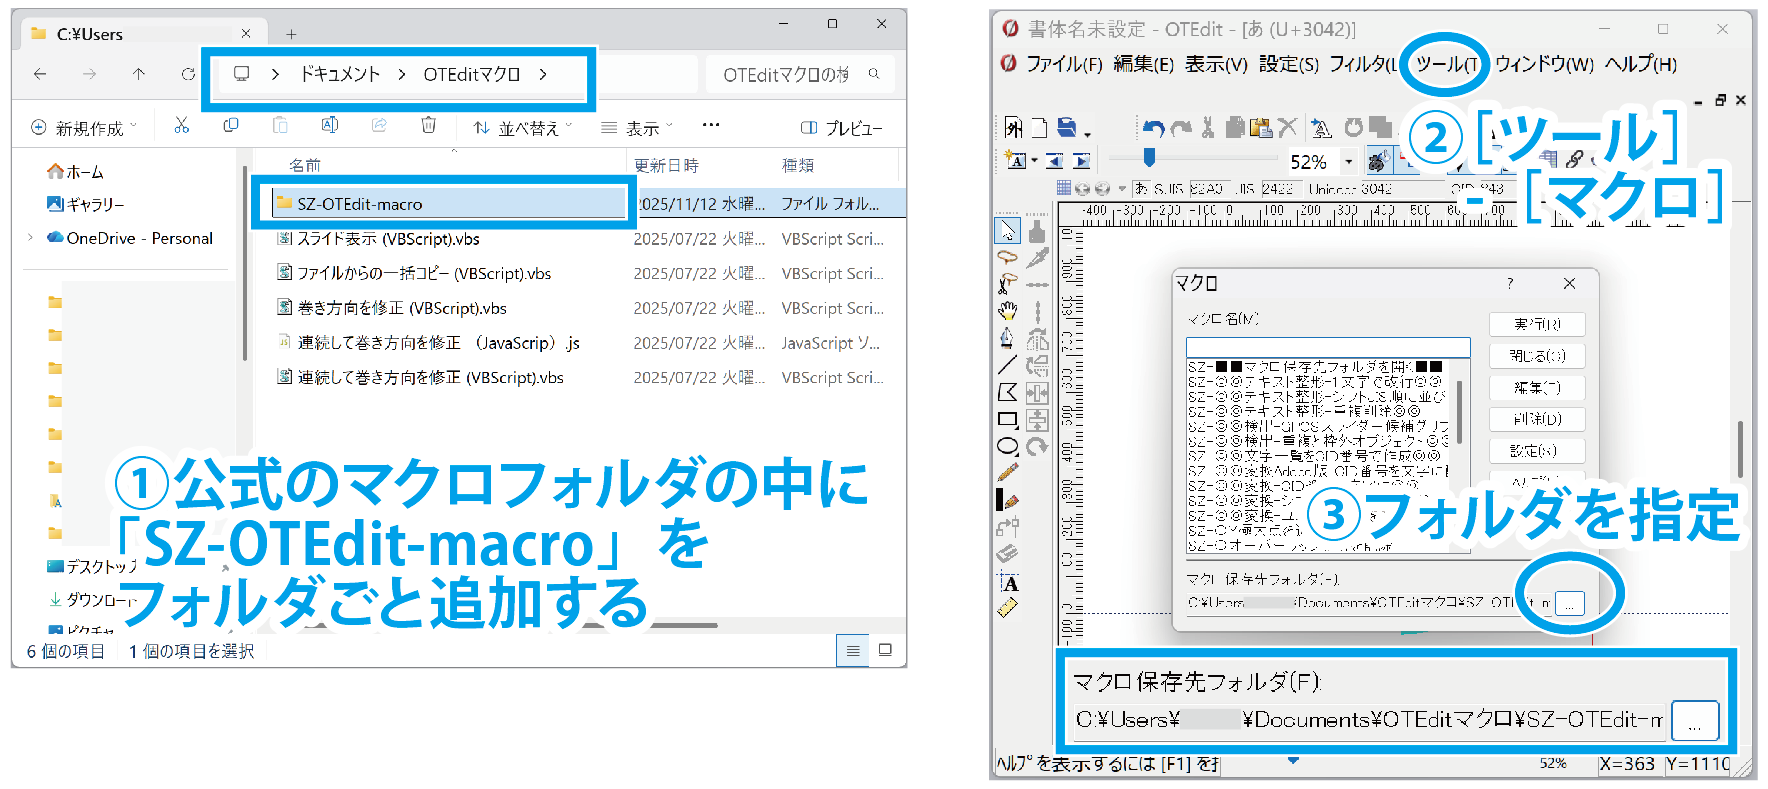
Task: Click the Explorer trash delete icon
Action: 428,126
